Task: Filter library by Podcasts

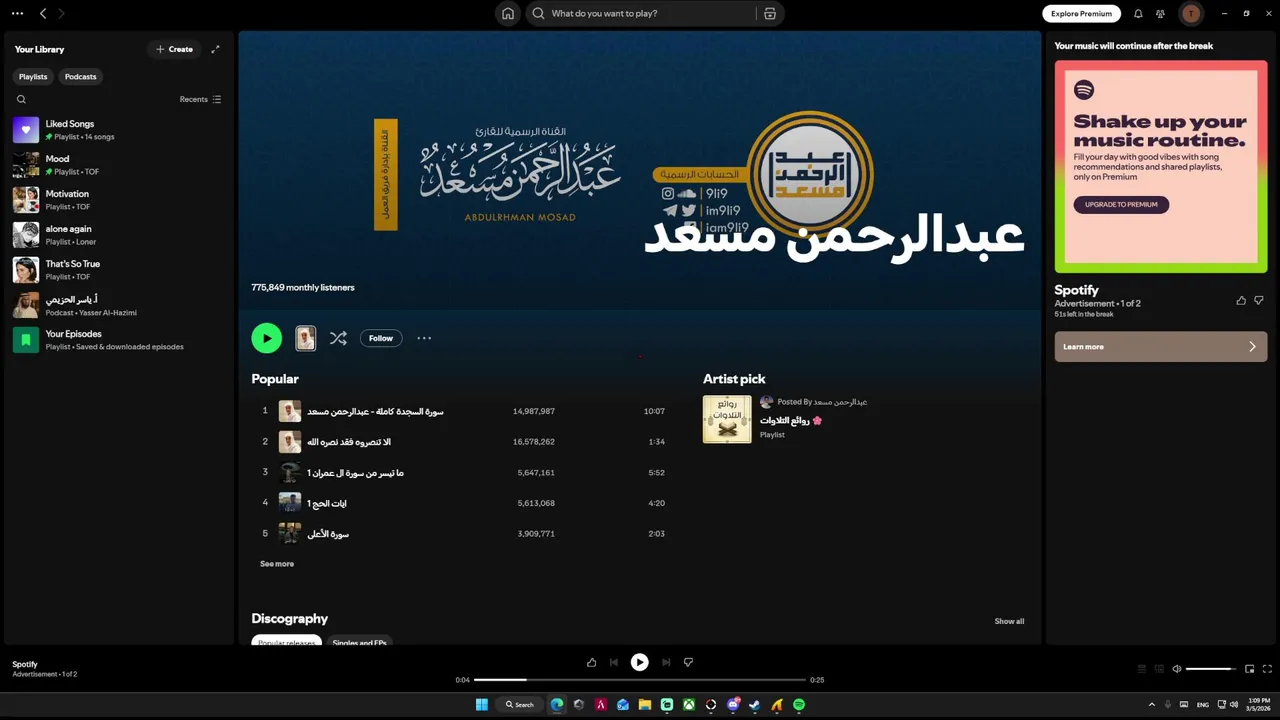Action: tap(81, 77)
